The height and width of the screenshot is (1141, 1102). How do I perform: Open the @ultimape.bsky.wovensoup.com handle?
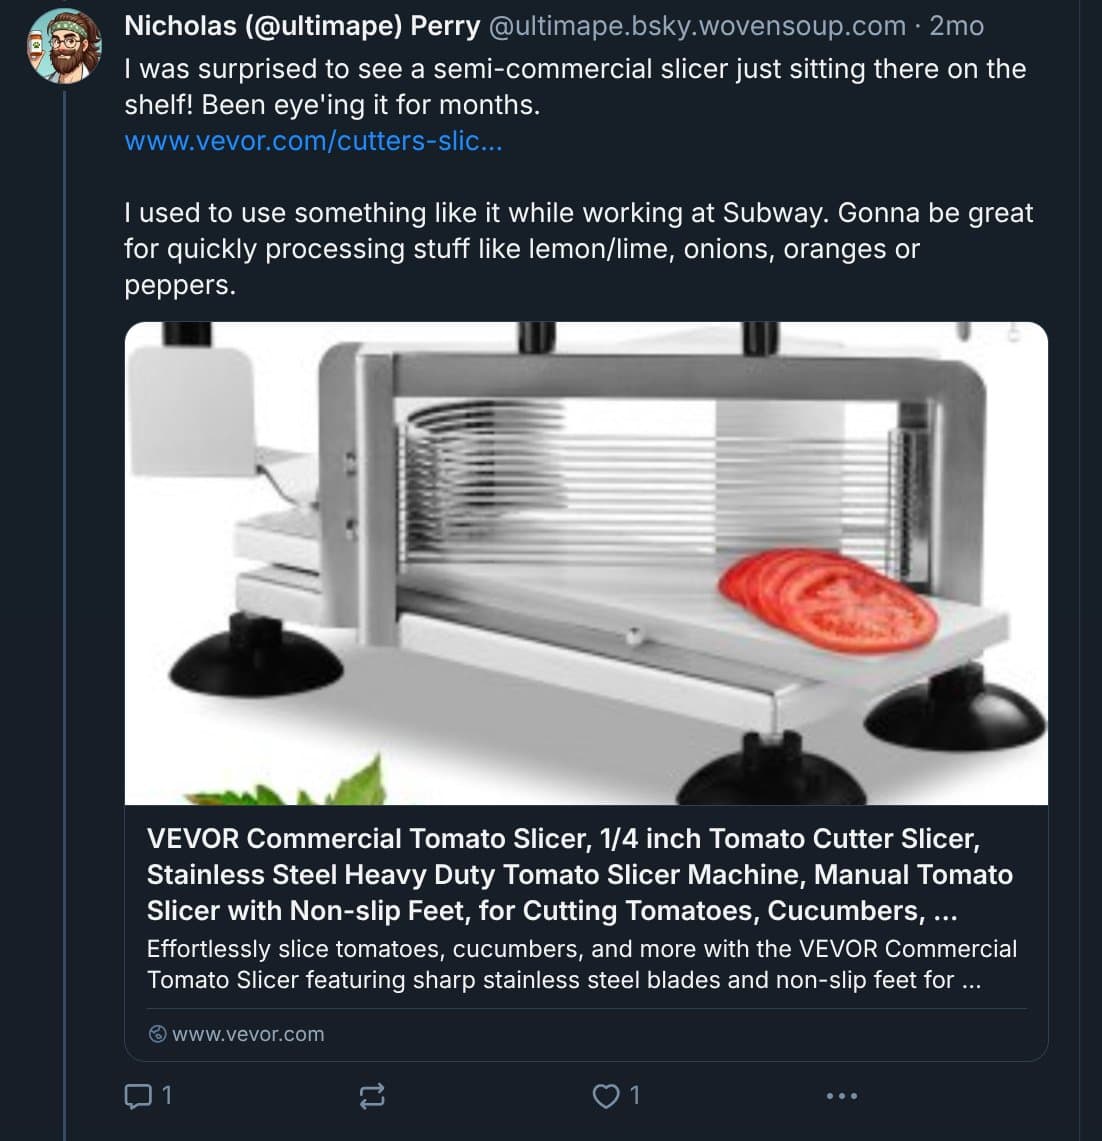coord(696,26)
